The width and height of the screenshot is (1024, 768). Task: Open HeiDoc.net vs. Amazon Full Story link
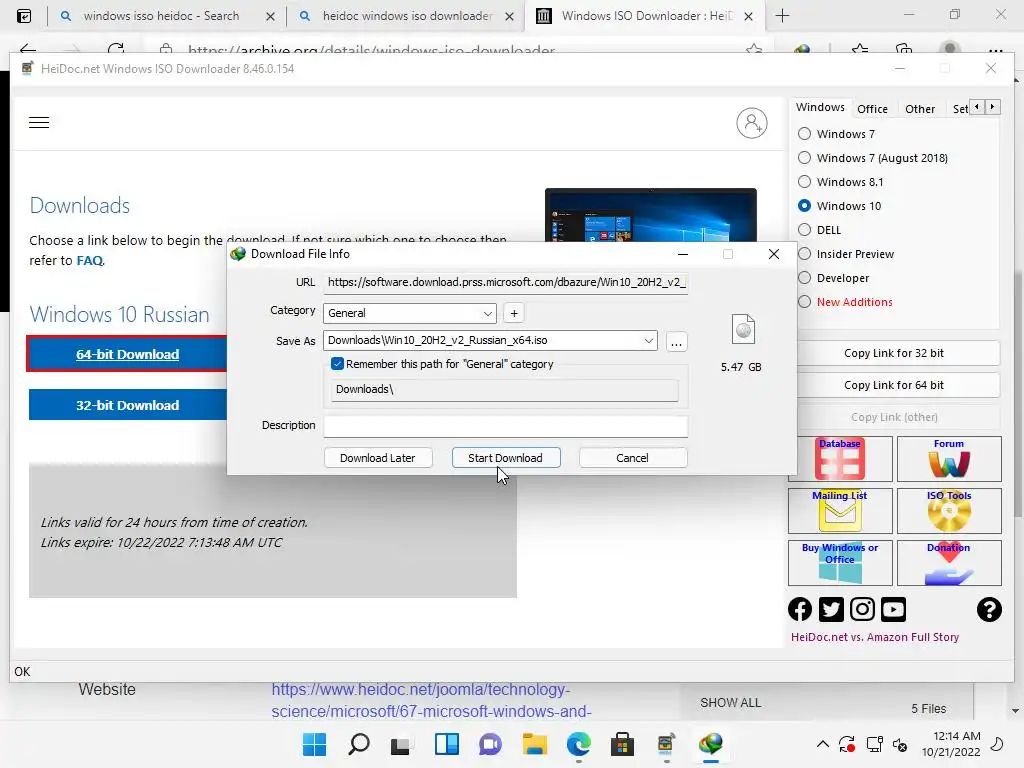874,637
